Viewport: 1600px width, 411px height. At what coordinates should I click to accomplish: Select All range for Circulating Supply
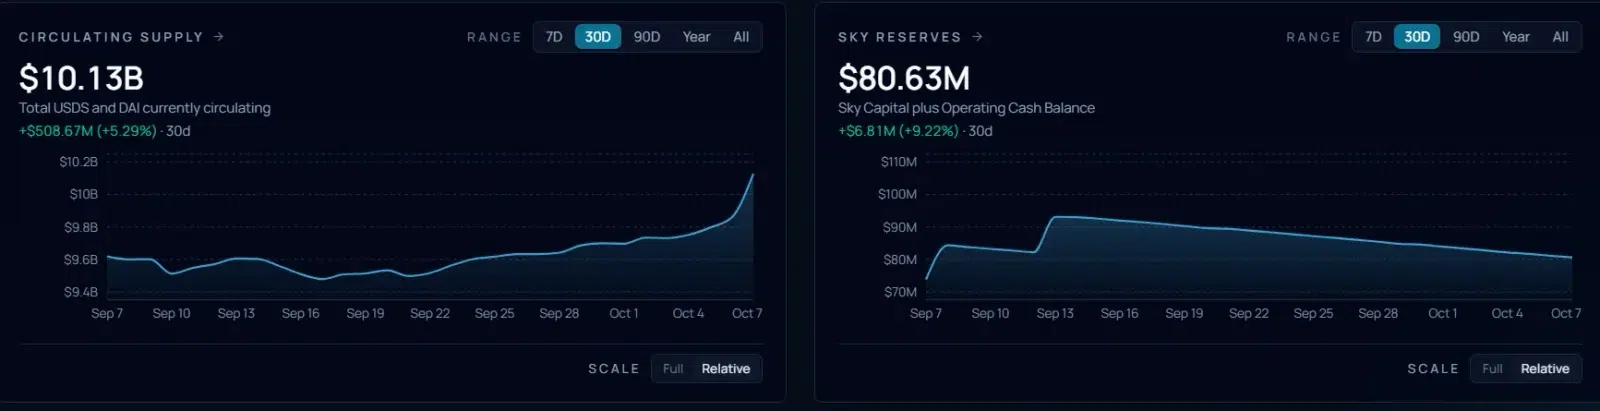741,37
